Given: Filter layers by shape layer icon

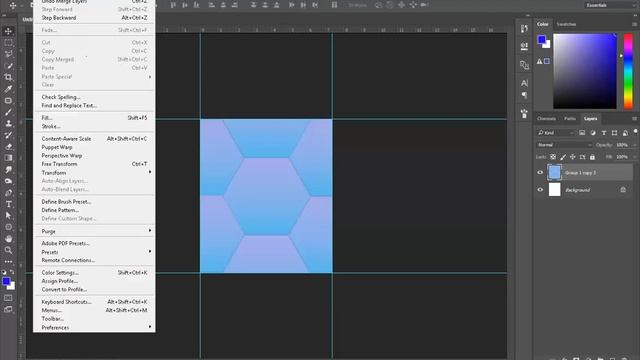Looking at the screenshot, I should pos(614,133).
